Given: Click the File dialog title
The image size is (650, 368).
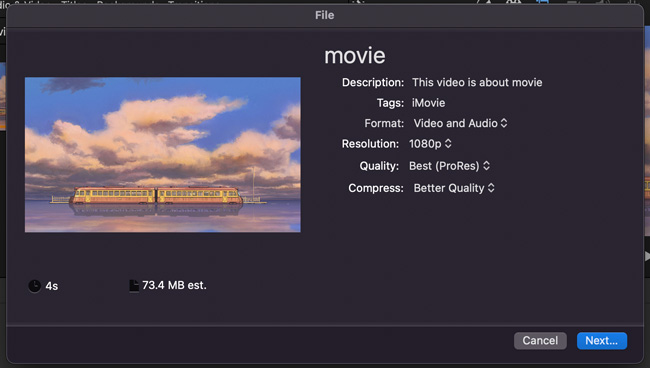Looking at the screenshot, I should point(325,15).
